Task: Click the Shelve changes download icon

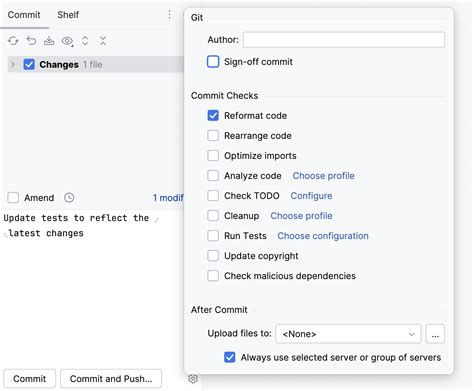Action: pos(49,41)
